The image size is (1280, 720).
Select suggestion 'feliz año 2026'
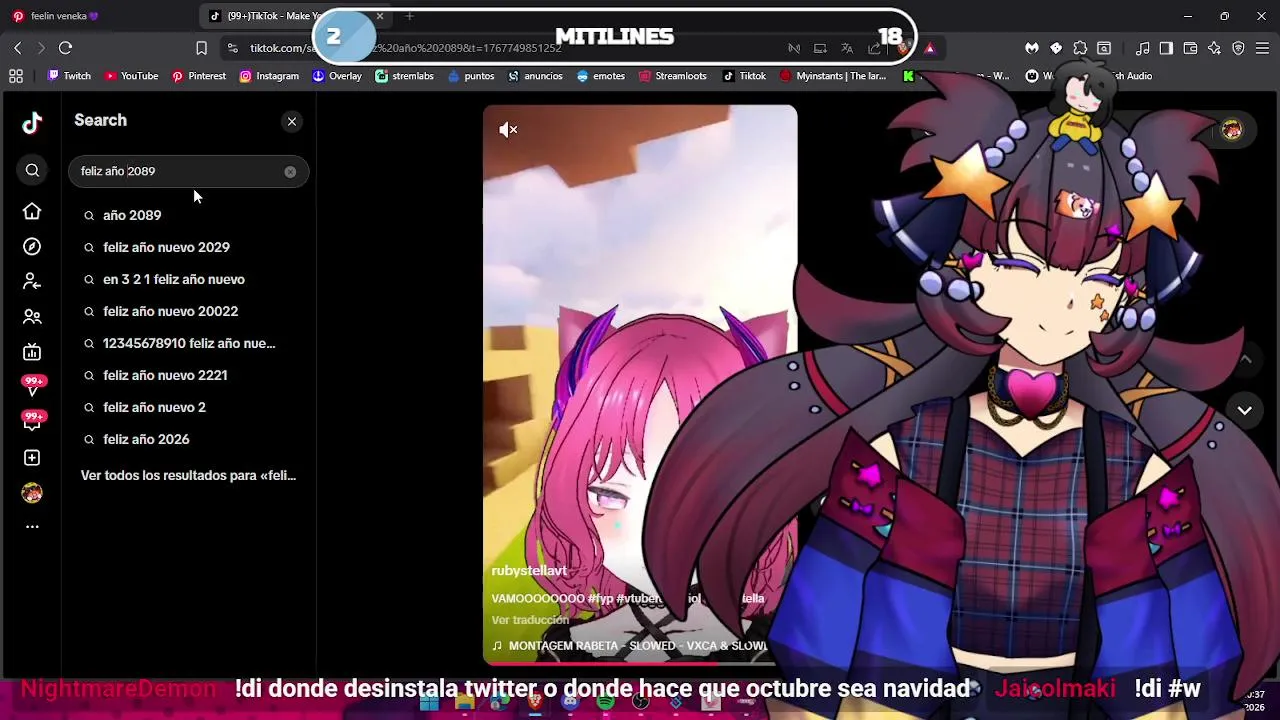[x=146, y=439]
